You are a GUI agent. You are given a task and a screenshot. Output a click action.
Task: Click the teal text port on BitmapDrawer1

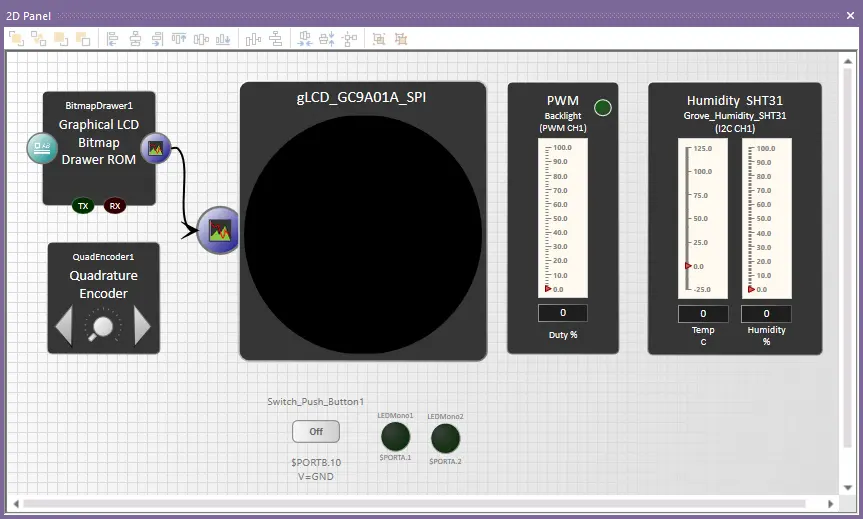42,148
